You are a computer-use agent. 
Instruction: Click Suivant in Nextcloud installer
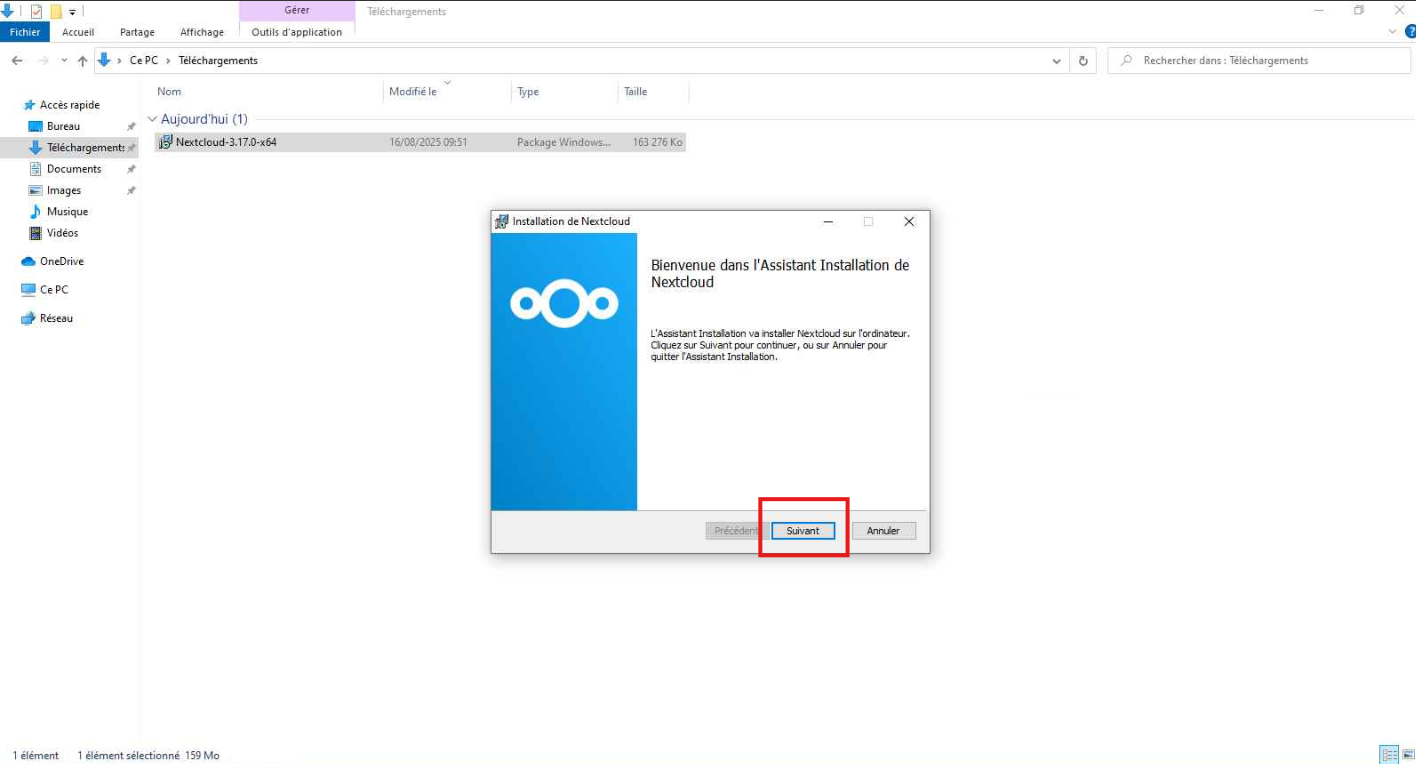(x=802, y=531)
